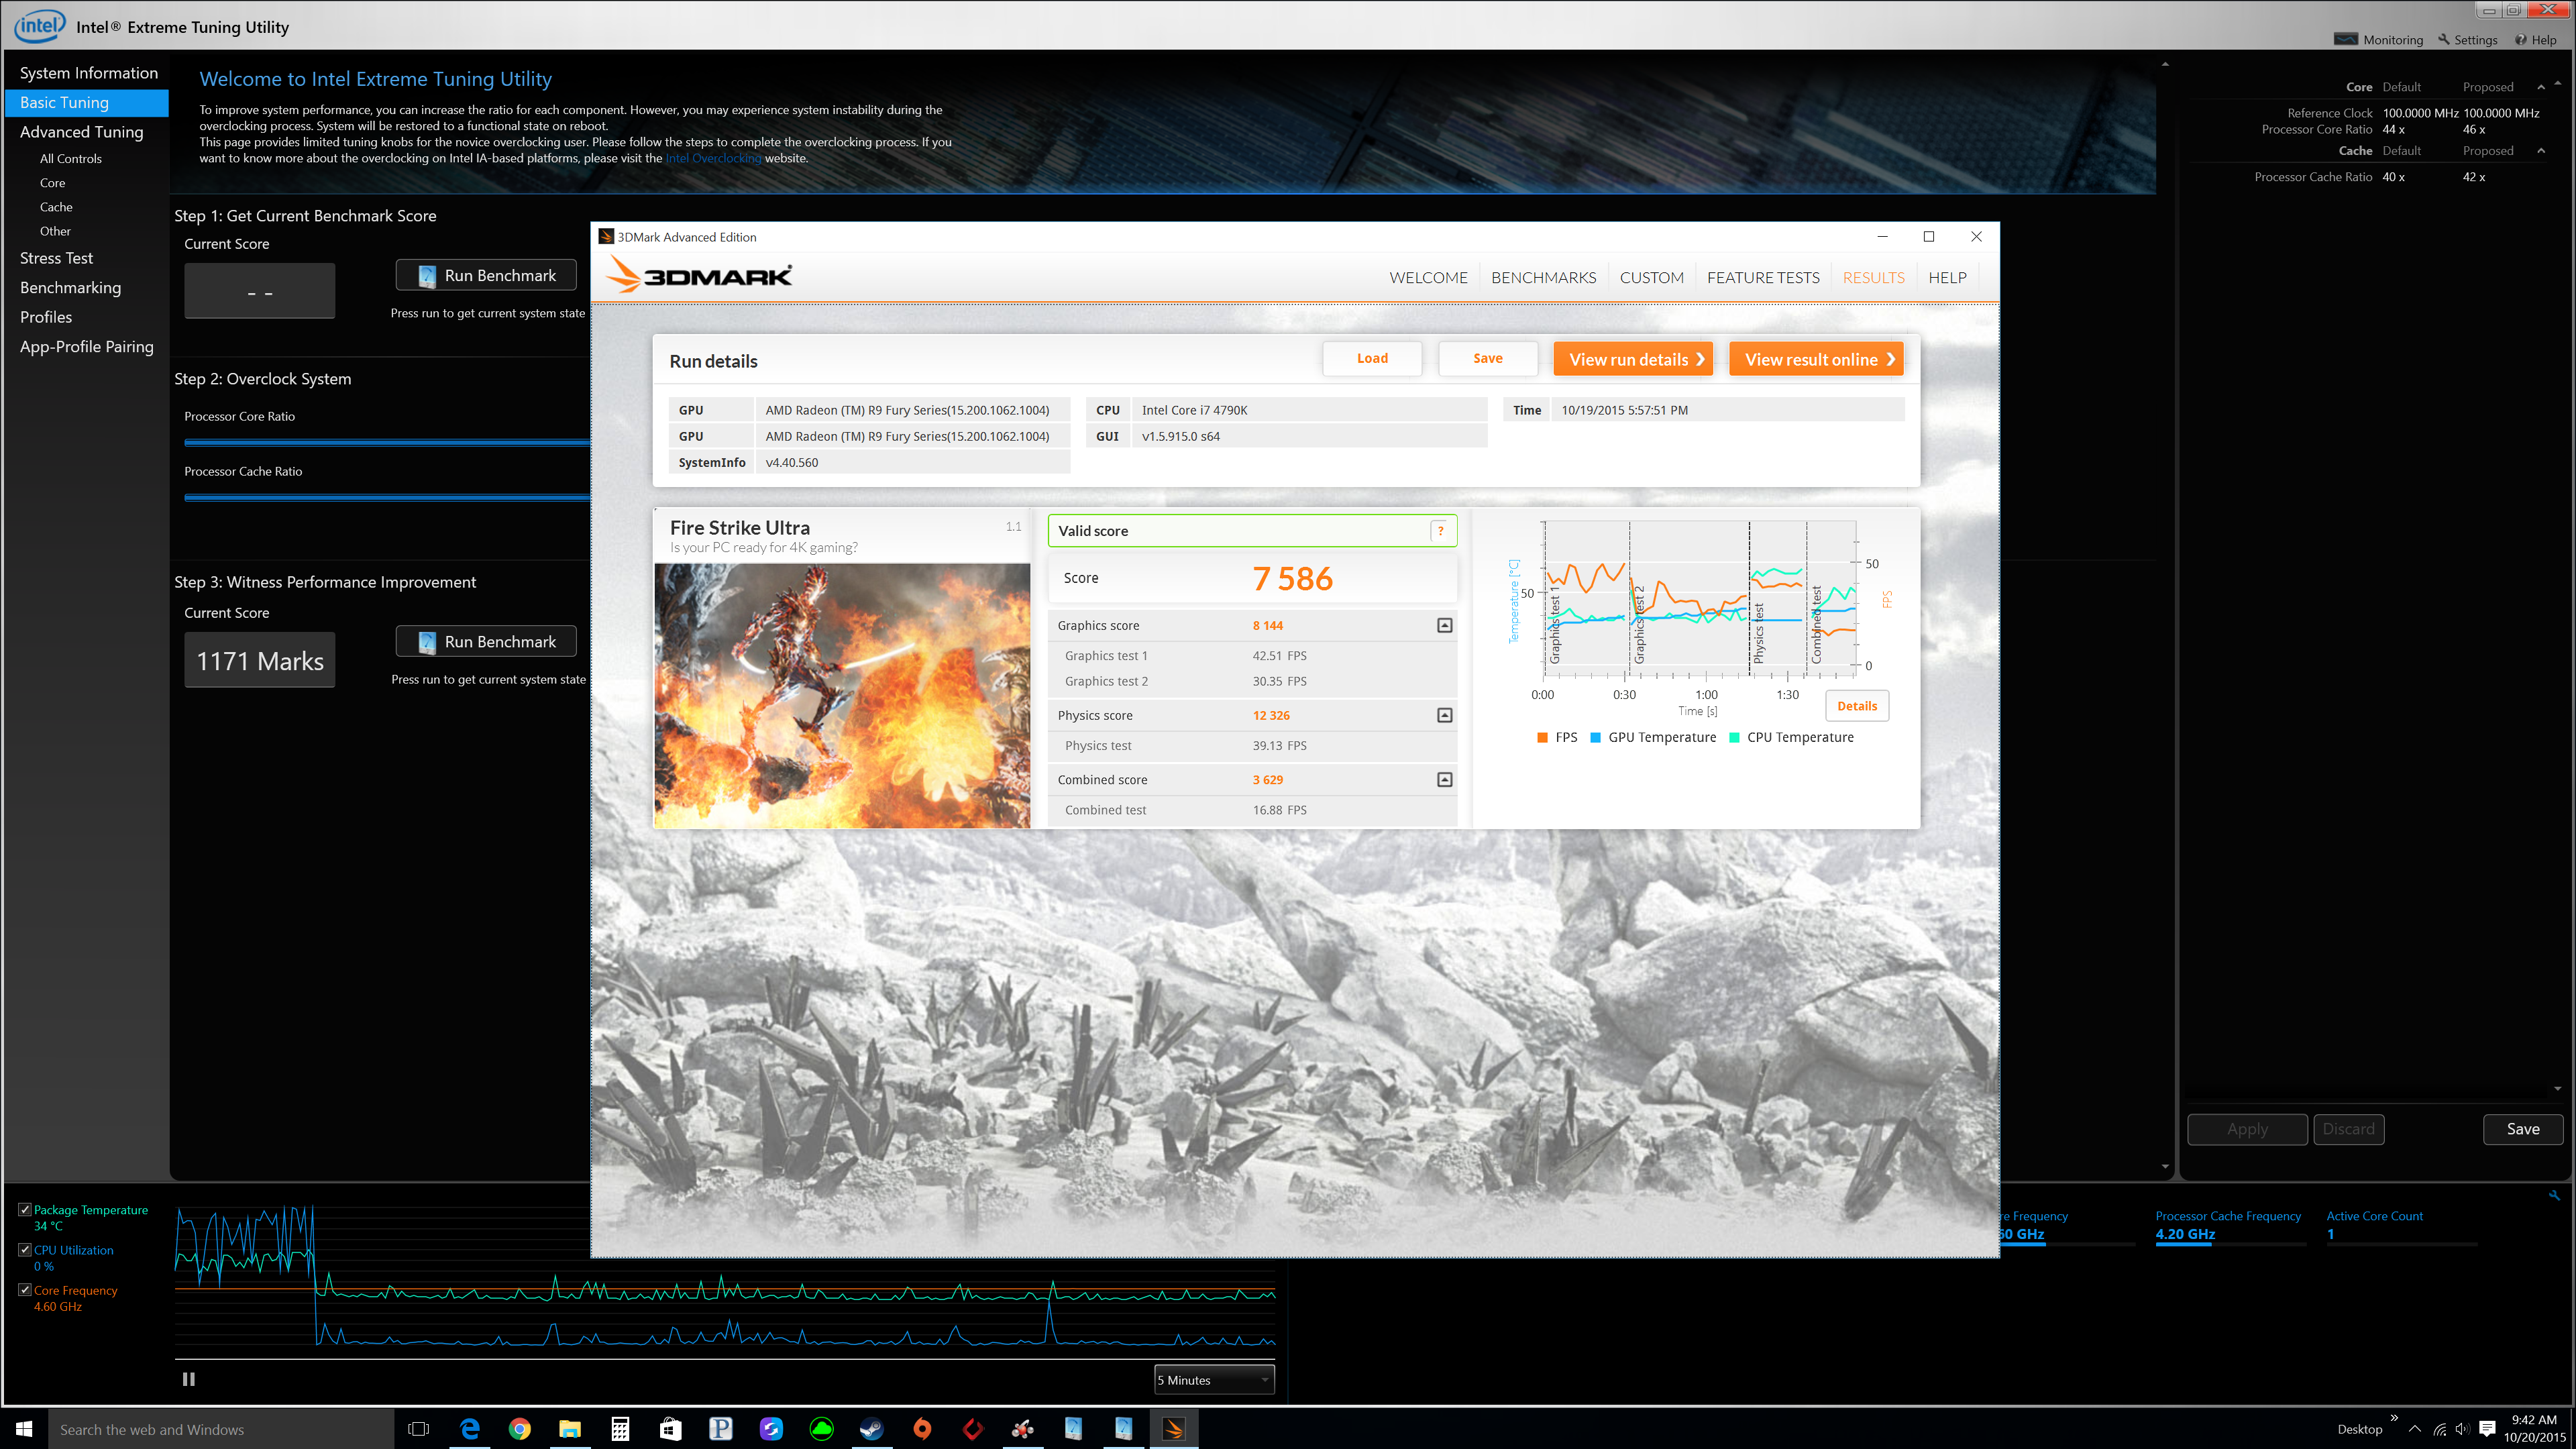The height and width of the screenshot is (1449, 2576).
Task: Open the Action Center notifications
Action: [2487, 1429]
